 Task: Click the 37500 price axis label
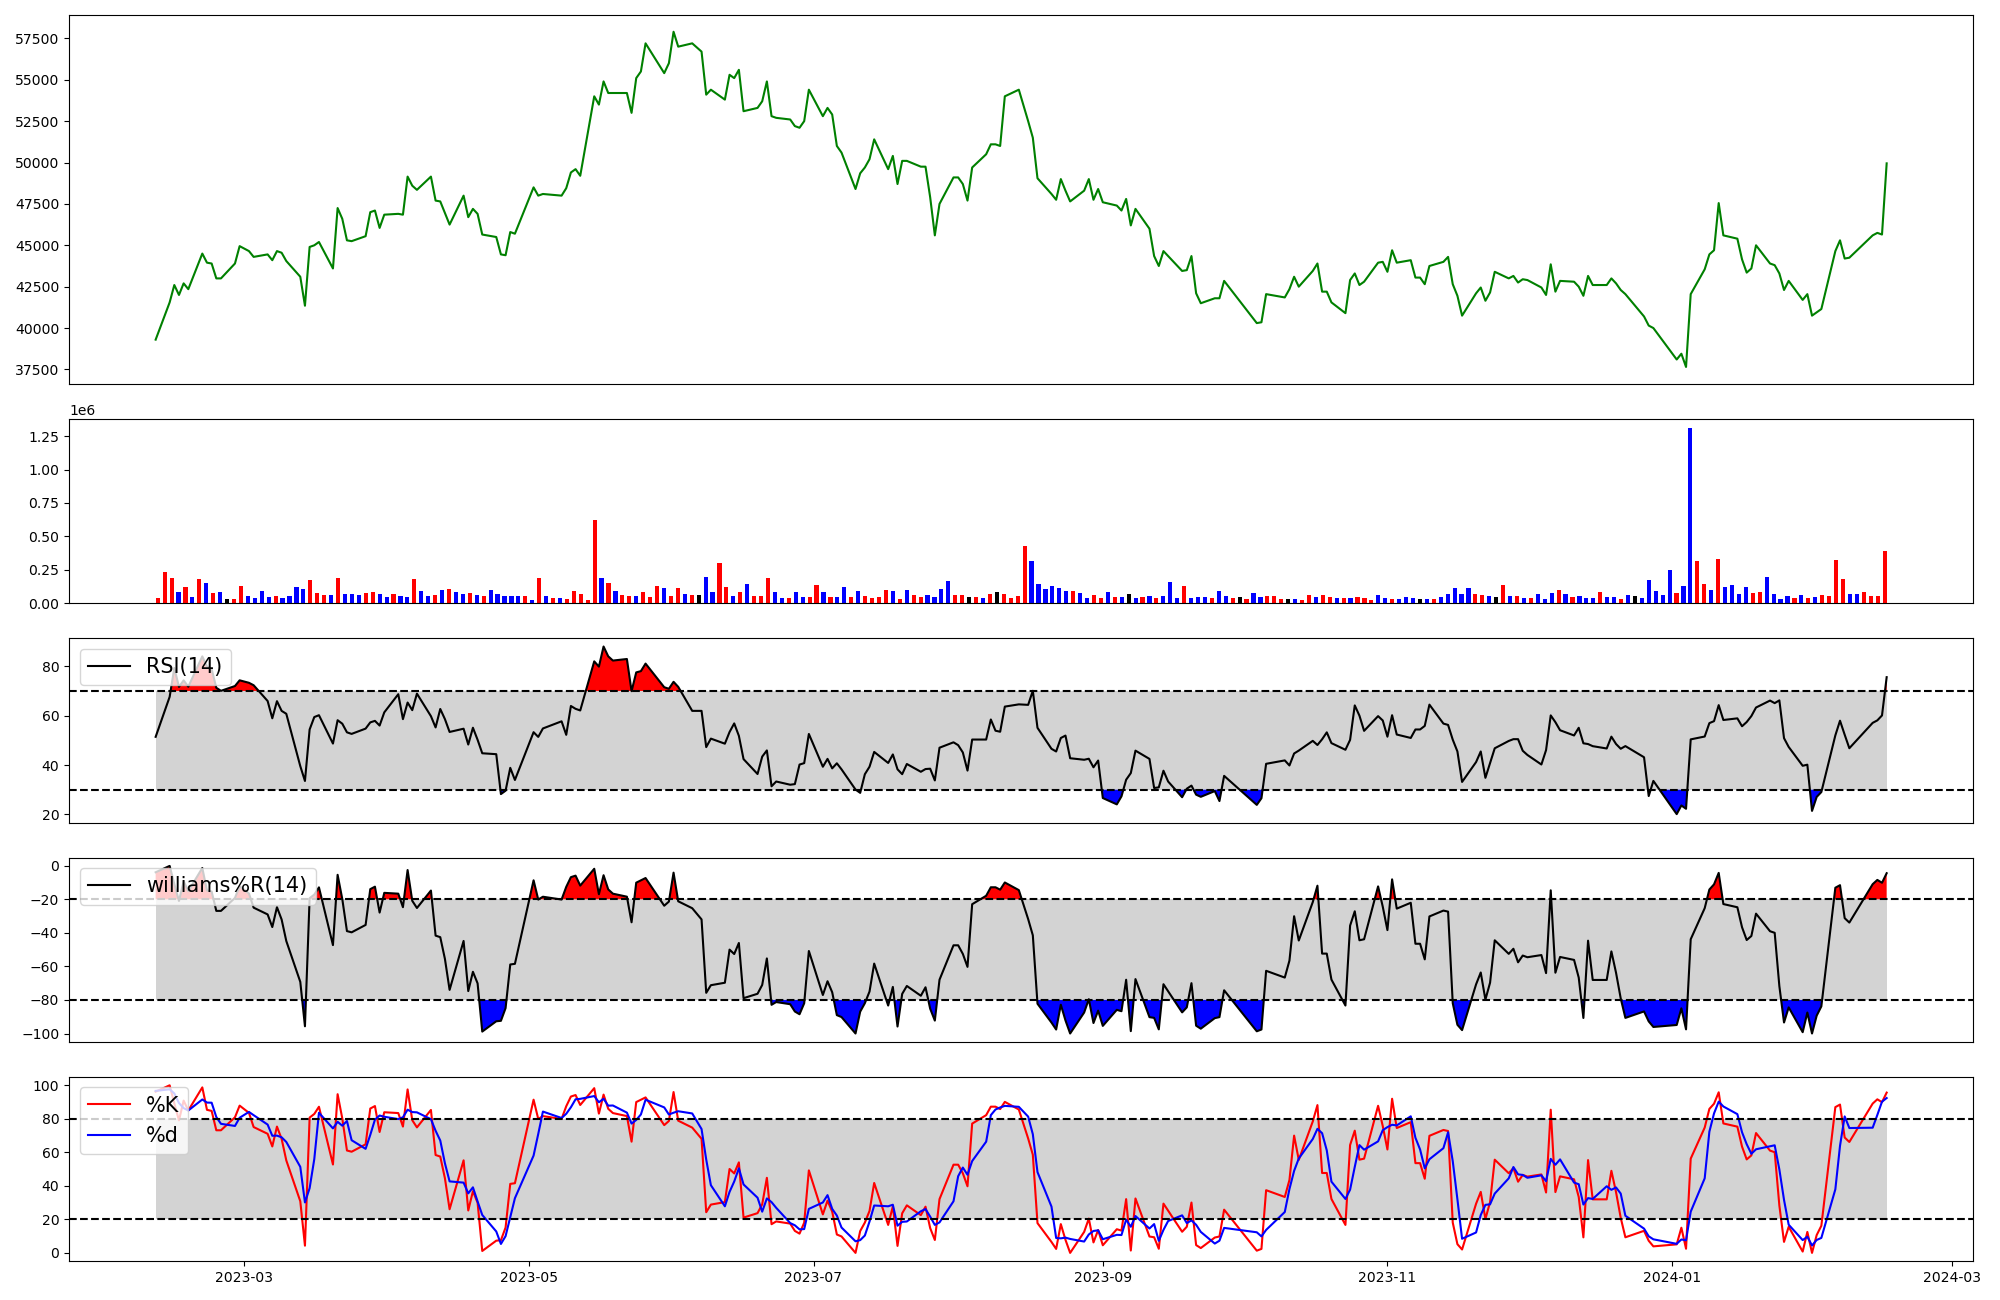pos(36,370)
